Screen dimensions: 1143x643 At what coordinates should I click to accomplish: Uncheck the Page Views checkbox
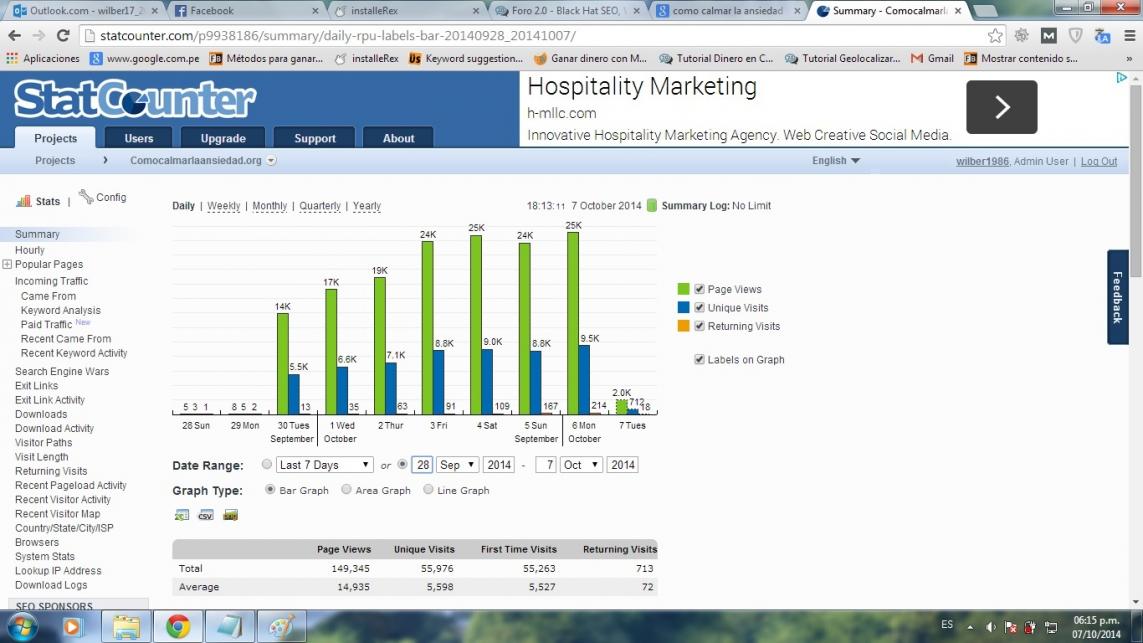[x=700, y=289]
